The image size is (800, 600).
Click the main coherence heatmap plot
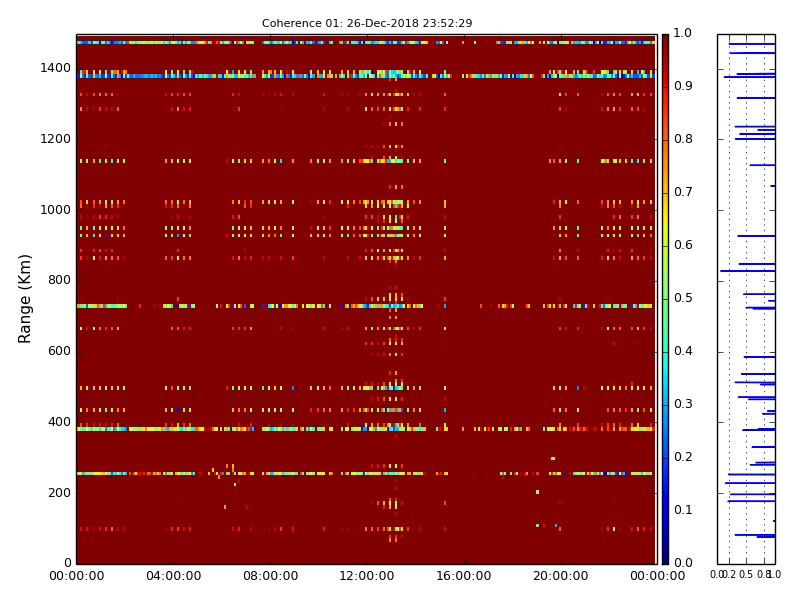click(x=367, y=299)
